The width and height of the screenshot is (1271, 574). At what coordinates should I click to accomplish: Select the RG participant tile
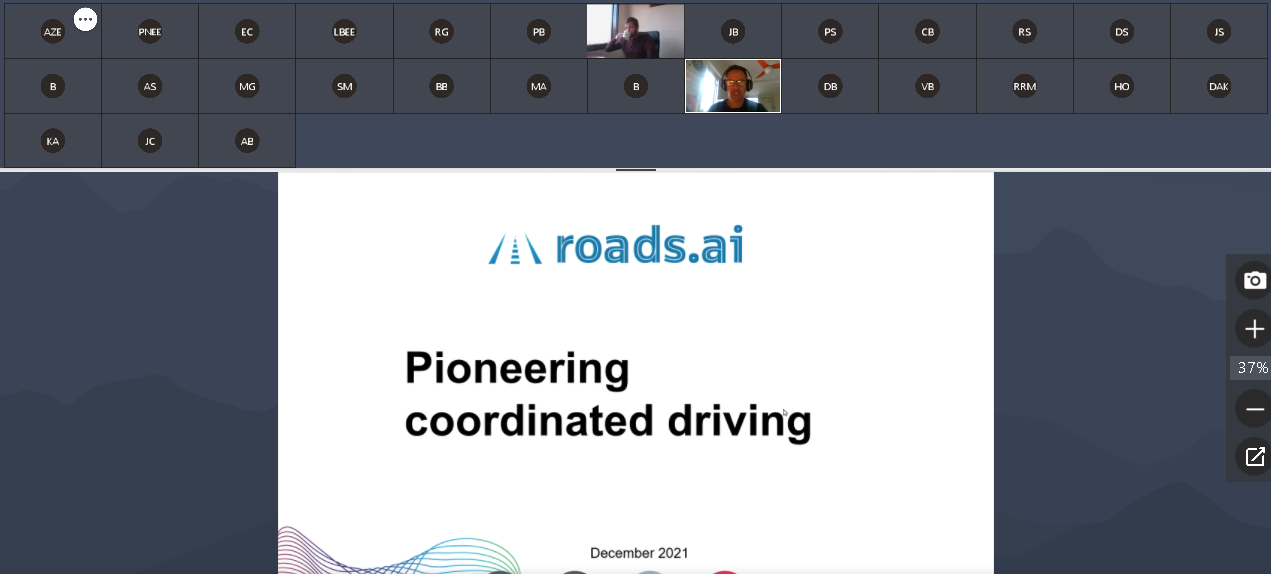coord(441,31)
